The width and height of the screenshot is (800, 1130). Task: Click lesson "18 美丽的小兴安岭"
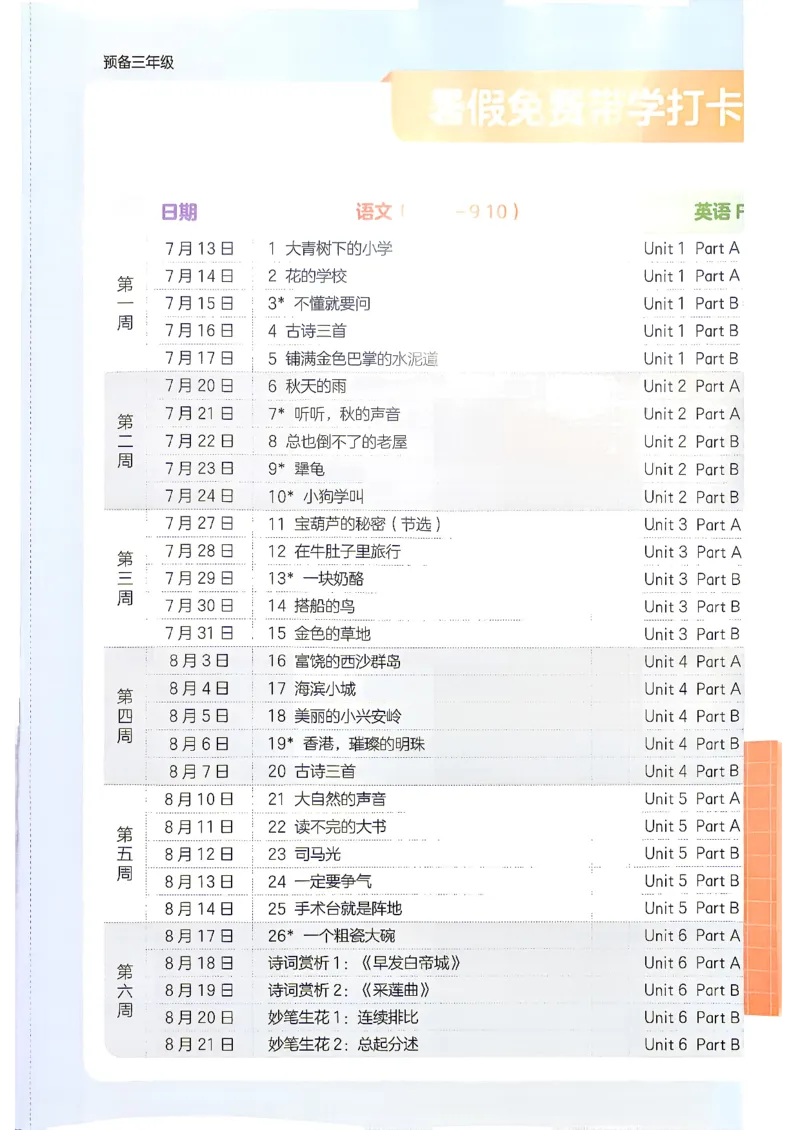334,716
